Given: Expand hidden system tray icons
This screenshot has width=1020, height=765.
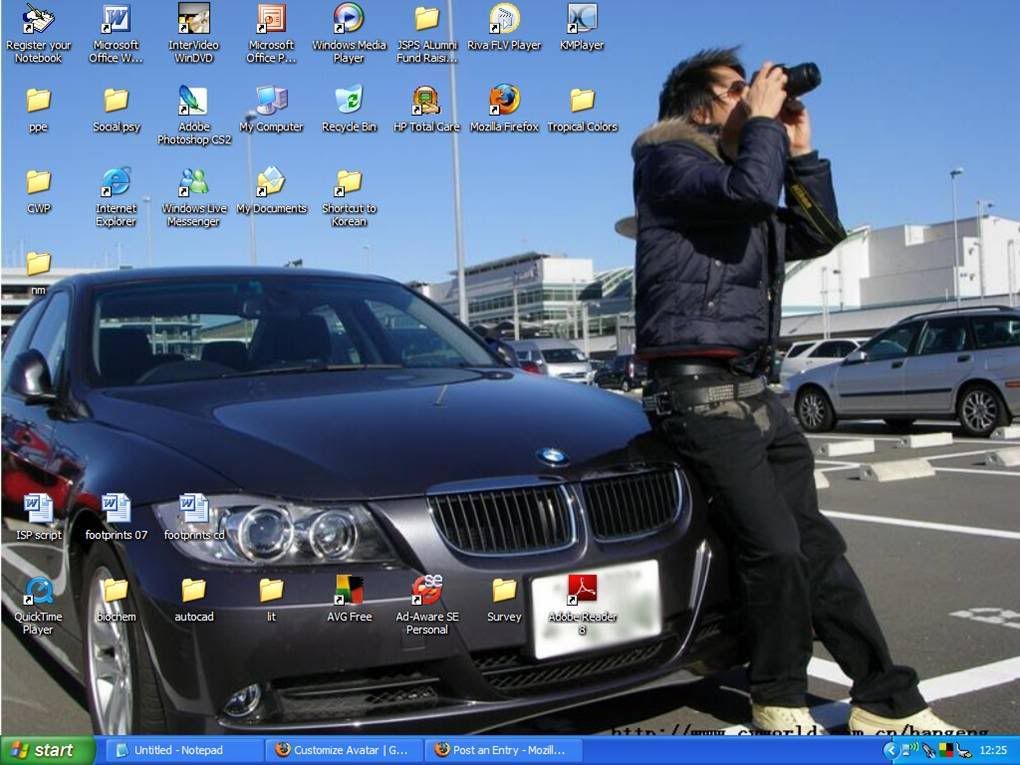Looking at the screenshot, I should [x=890, y=751].
